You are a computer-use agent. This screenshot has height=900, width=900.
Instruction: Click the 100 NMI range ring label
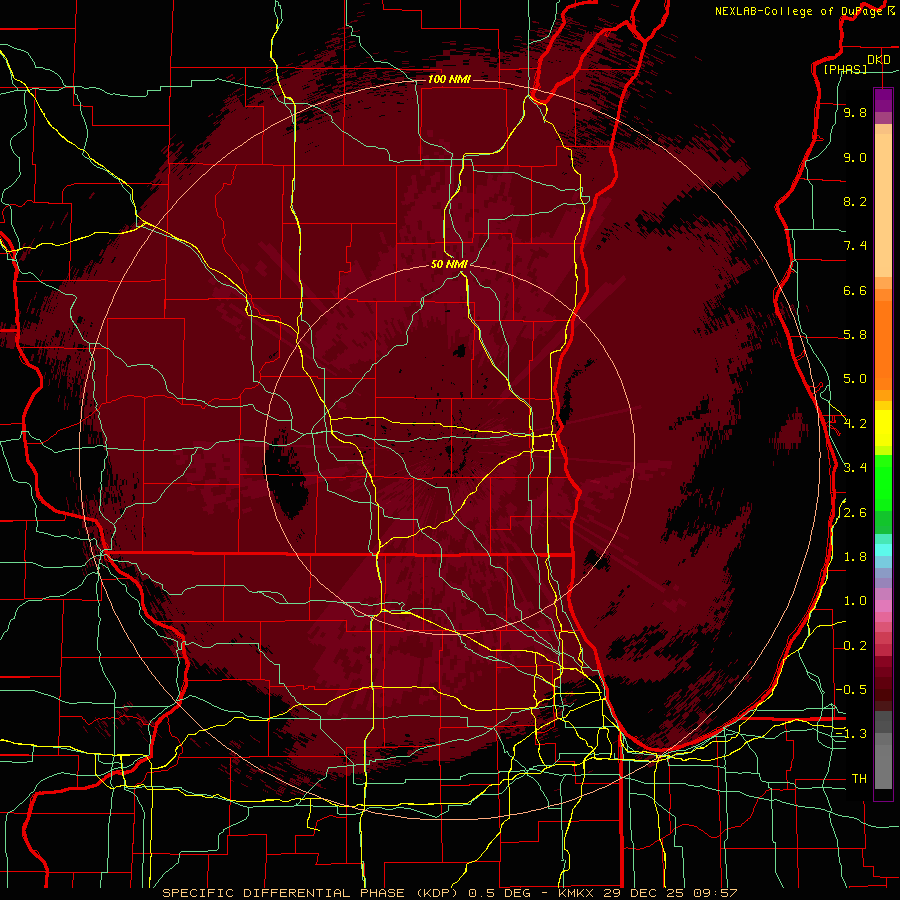click(x=449, y=79)
